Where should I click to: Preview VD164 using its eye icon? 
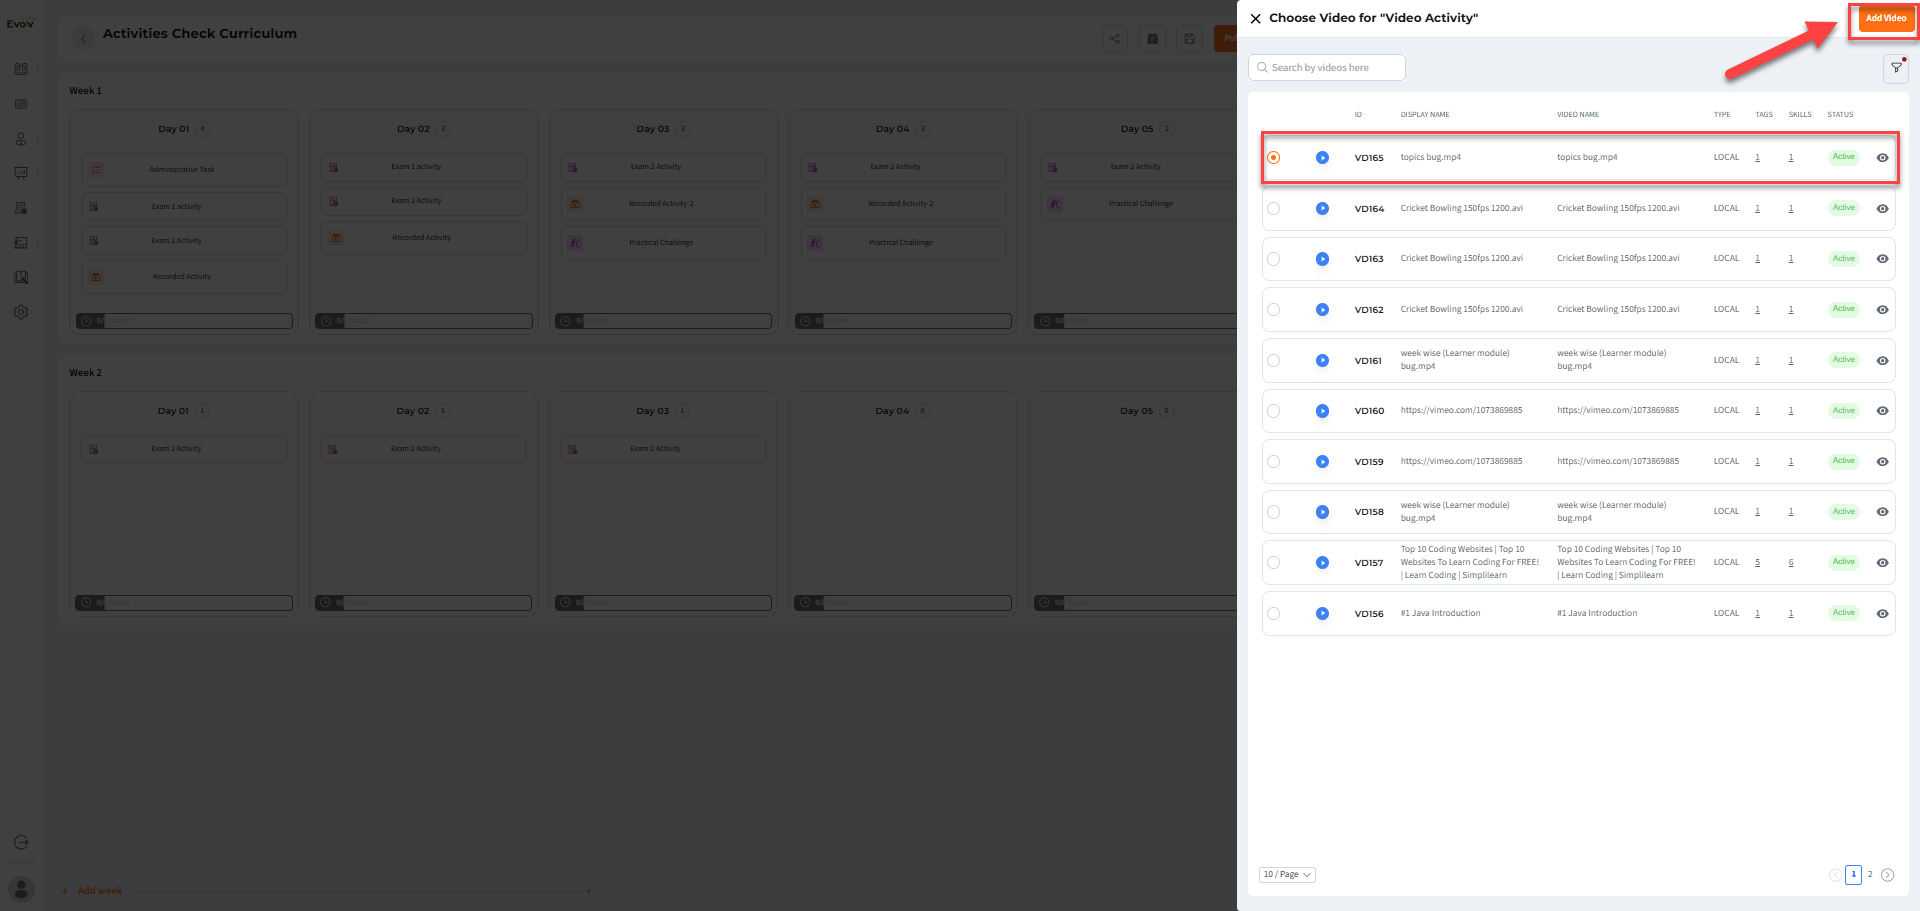(1882, 209)
